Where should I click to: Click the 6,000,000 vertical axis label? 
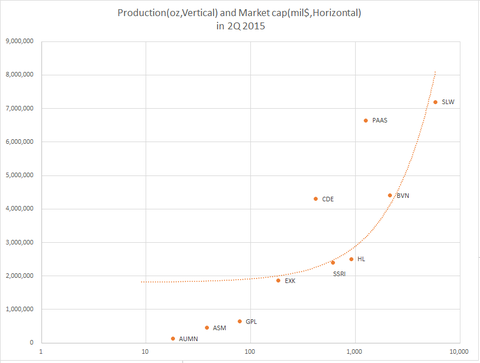click(20, 142)
